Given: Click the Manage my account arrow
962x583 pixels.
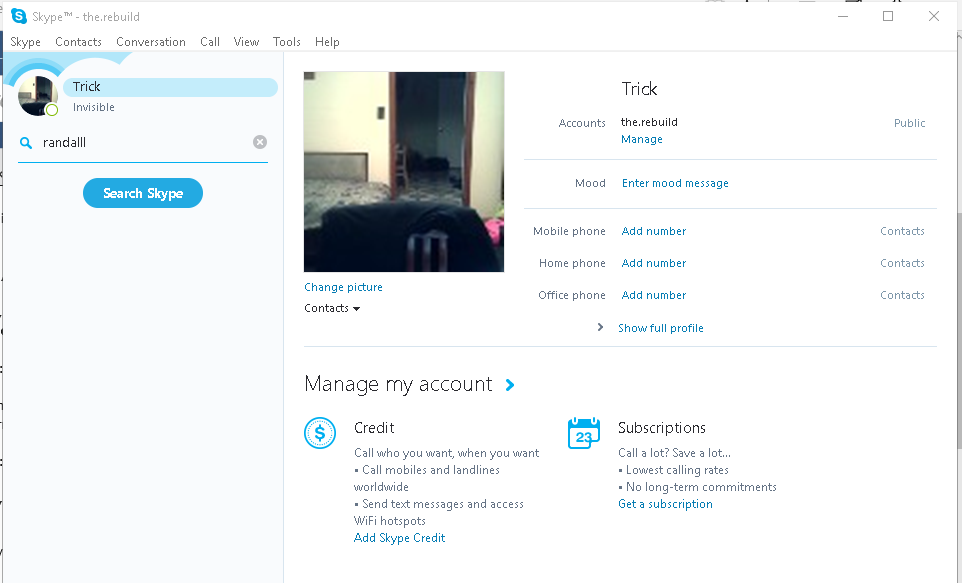Looking at the screenshot, I should [x=510, y=385].
